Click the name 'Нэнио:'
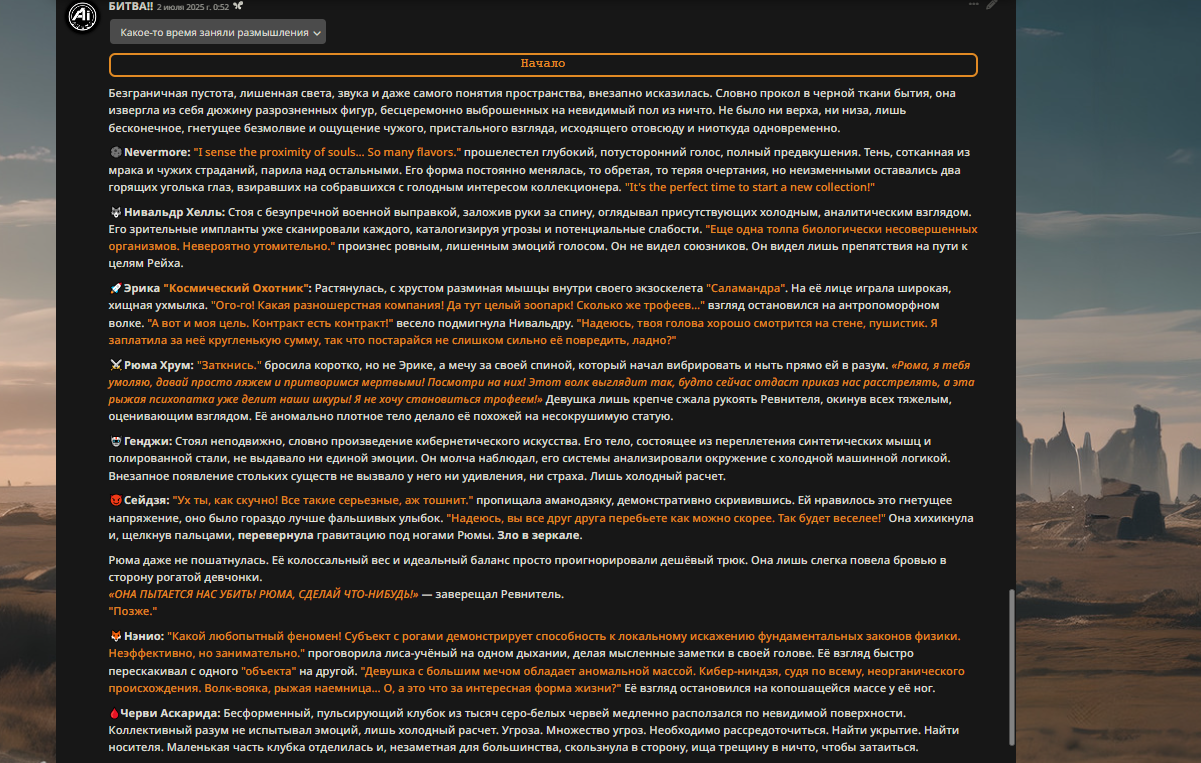Image resolution: width=1201 pixels, height=763 pixels. point(143,636)
